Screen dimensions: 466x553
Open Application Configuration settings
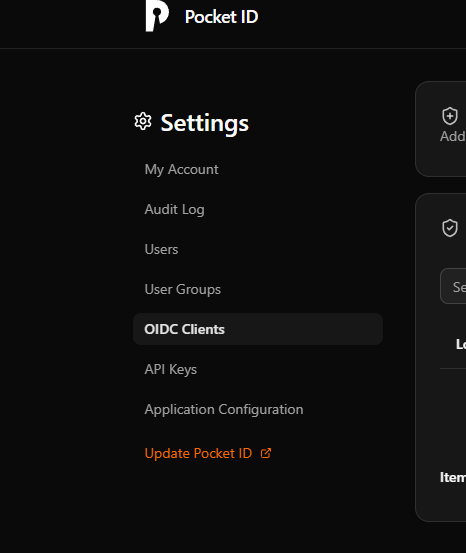224,409
